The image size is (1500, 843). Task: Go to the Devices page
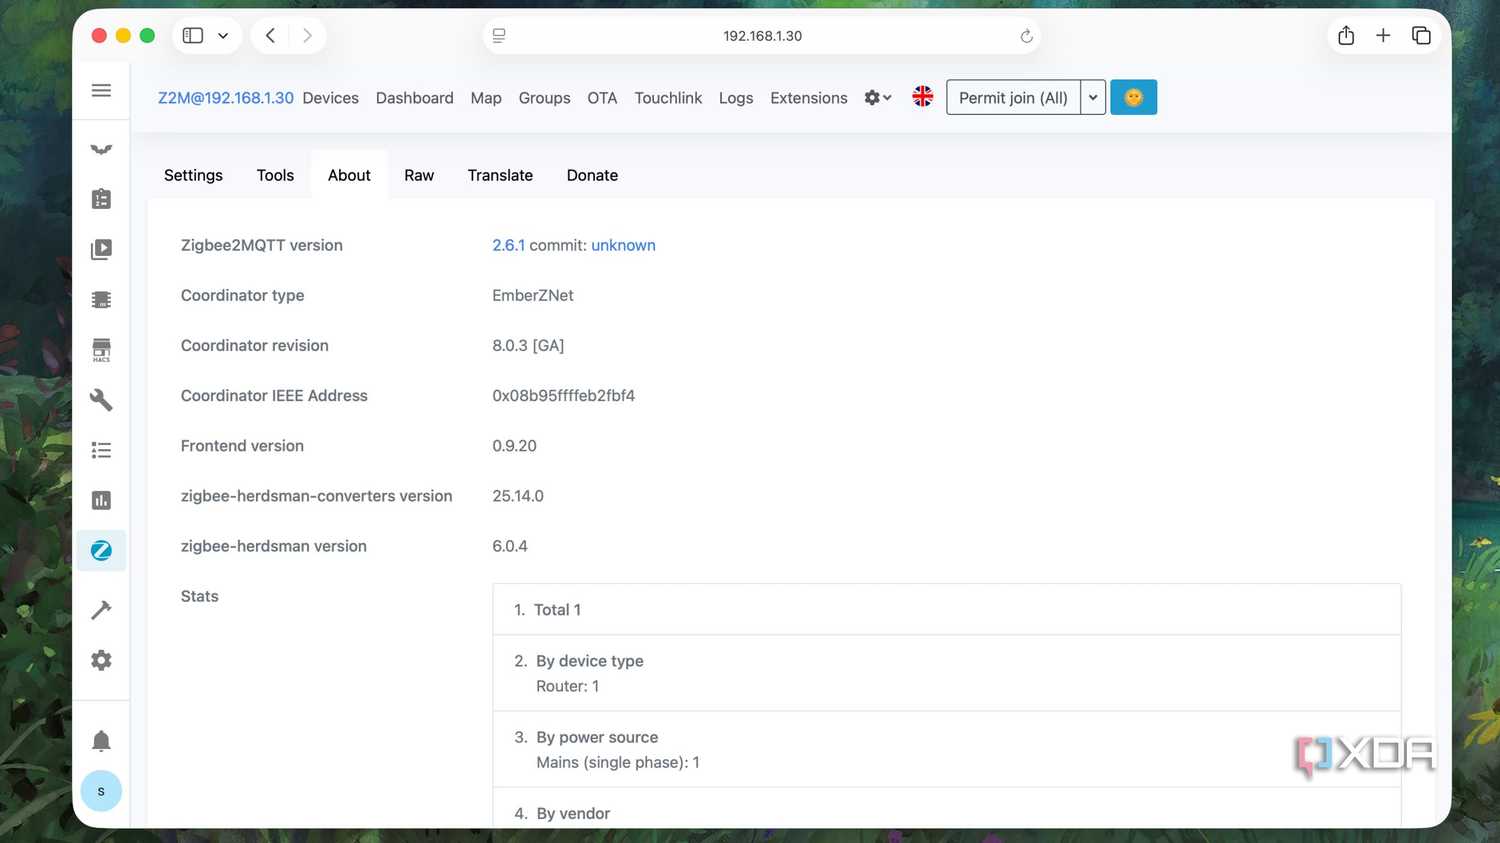click(x=331, y=98)
